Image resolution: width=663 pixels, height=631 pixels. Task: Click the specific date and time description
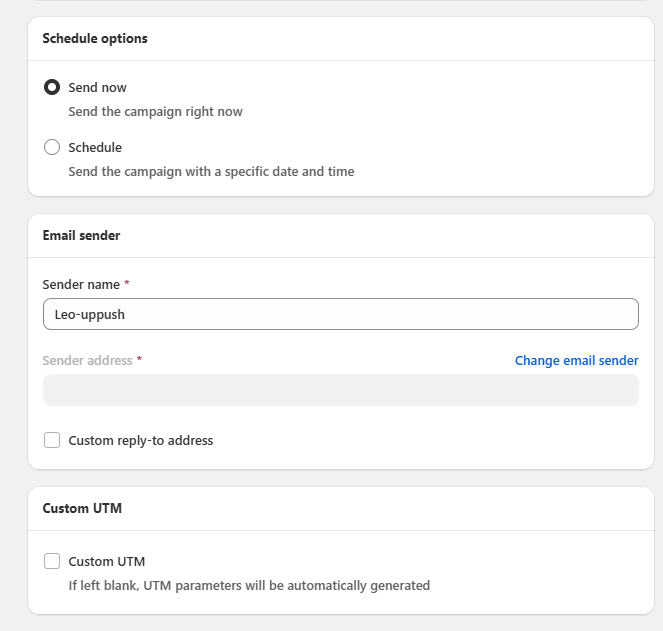(x=211, y=172)
